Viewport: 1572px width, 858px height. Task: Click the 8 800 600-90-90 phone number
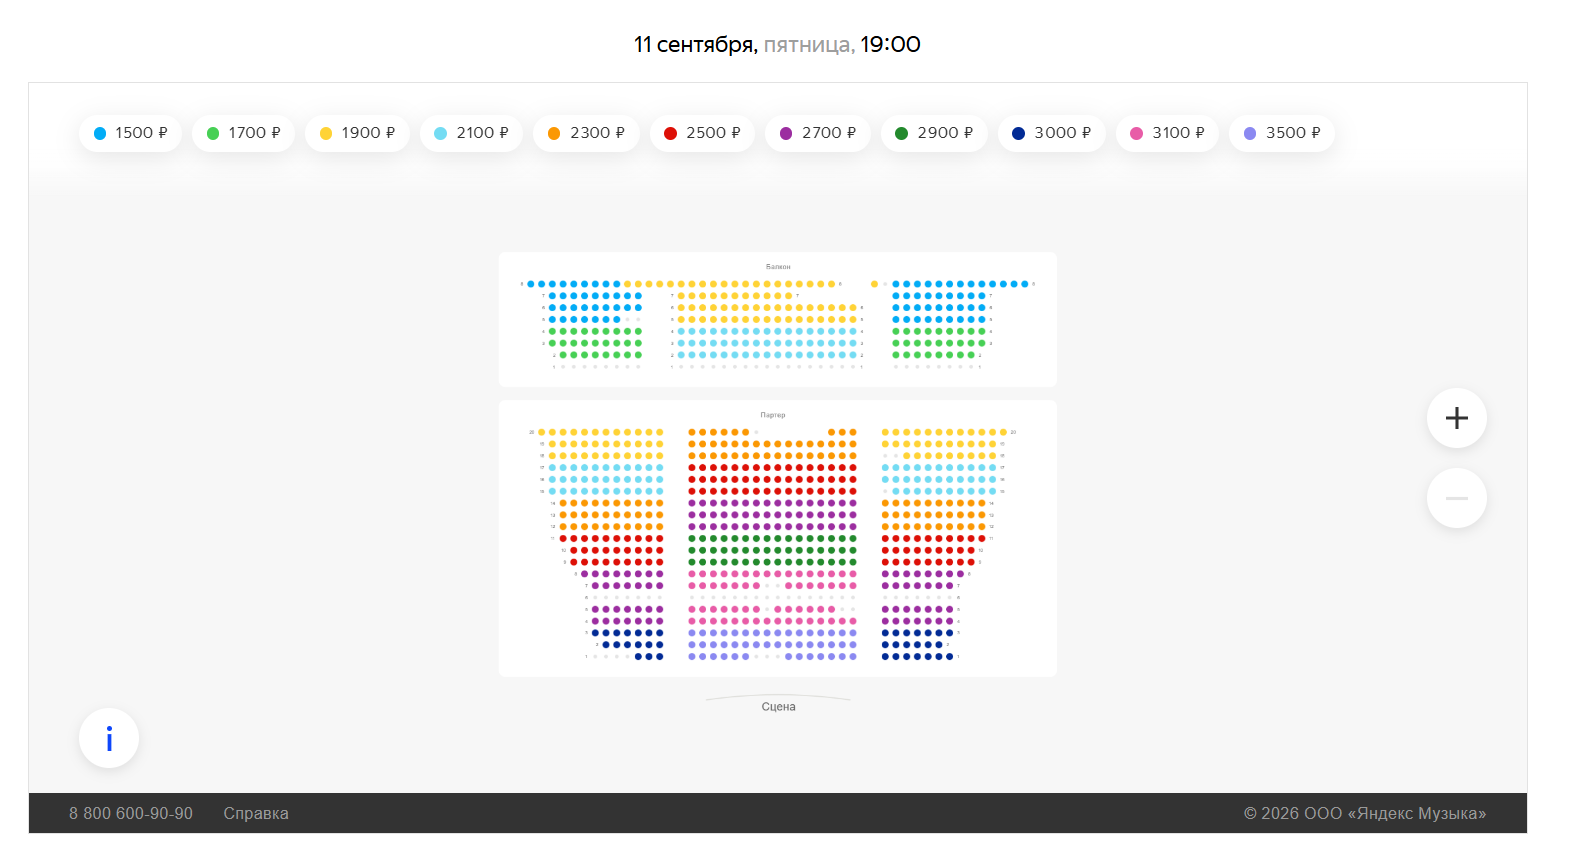[x=131, y=813]
